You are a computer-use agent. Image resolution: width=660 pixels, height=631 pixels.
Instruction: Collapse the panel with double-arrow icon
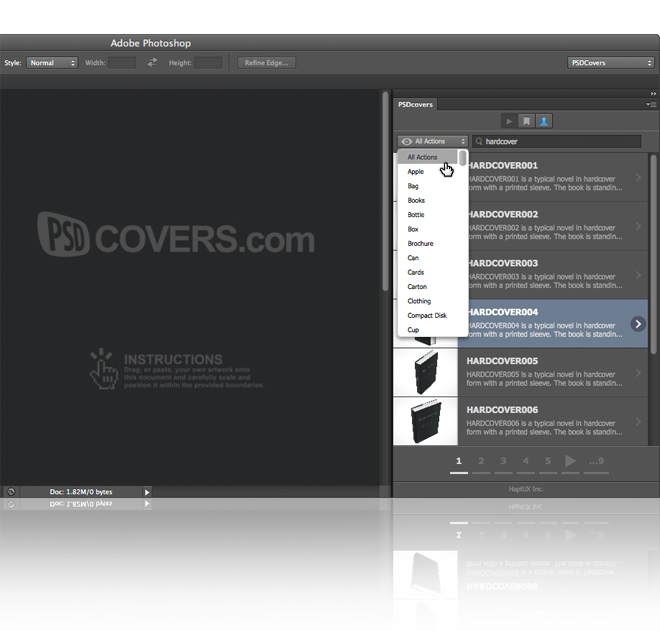tap(653, 93)
